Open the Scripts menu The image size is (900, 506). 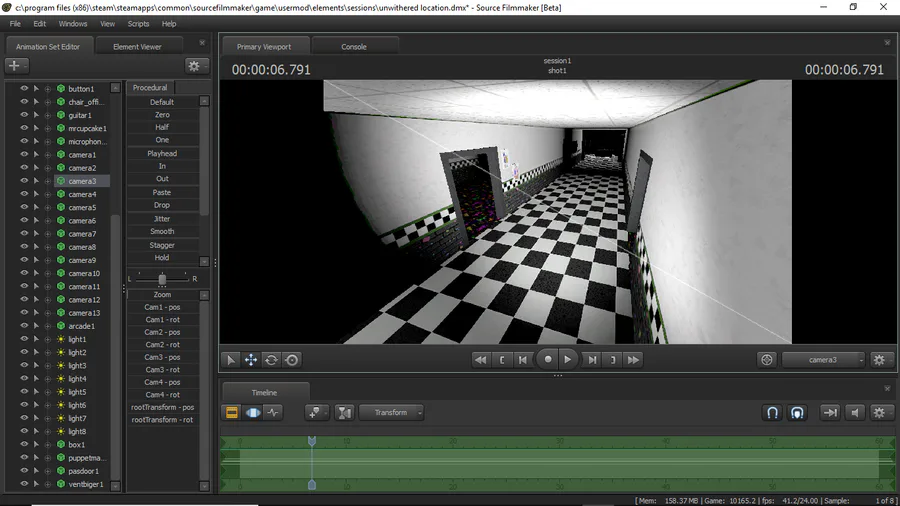(138, 24)
